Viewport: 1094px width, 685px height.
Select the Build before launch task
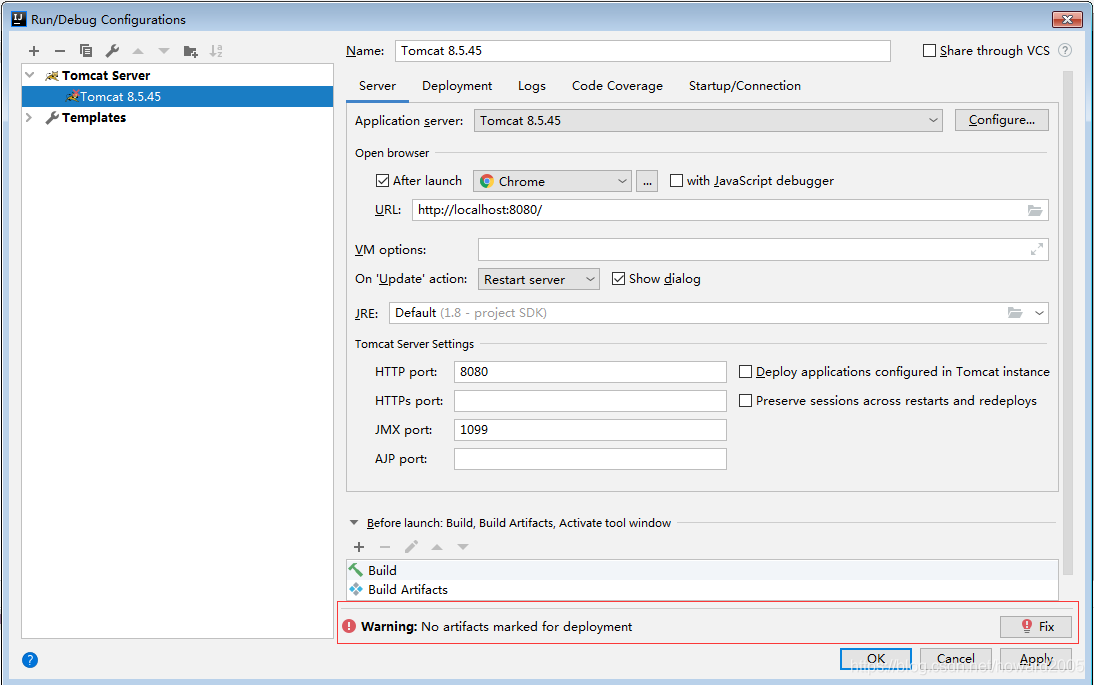click(702, 570)
